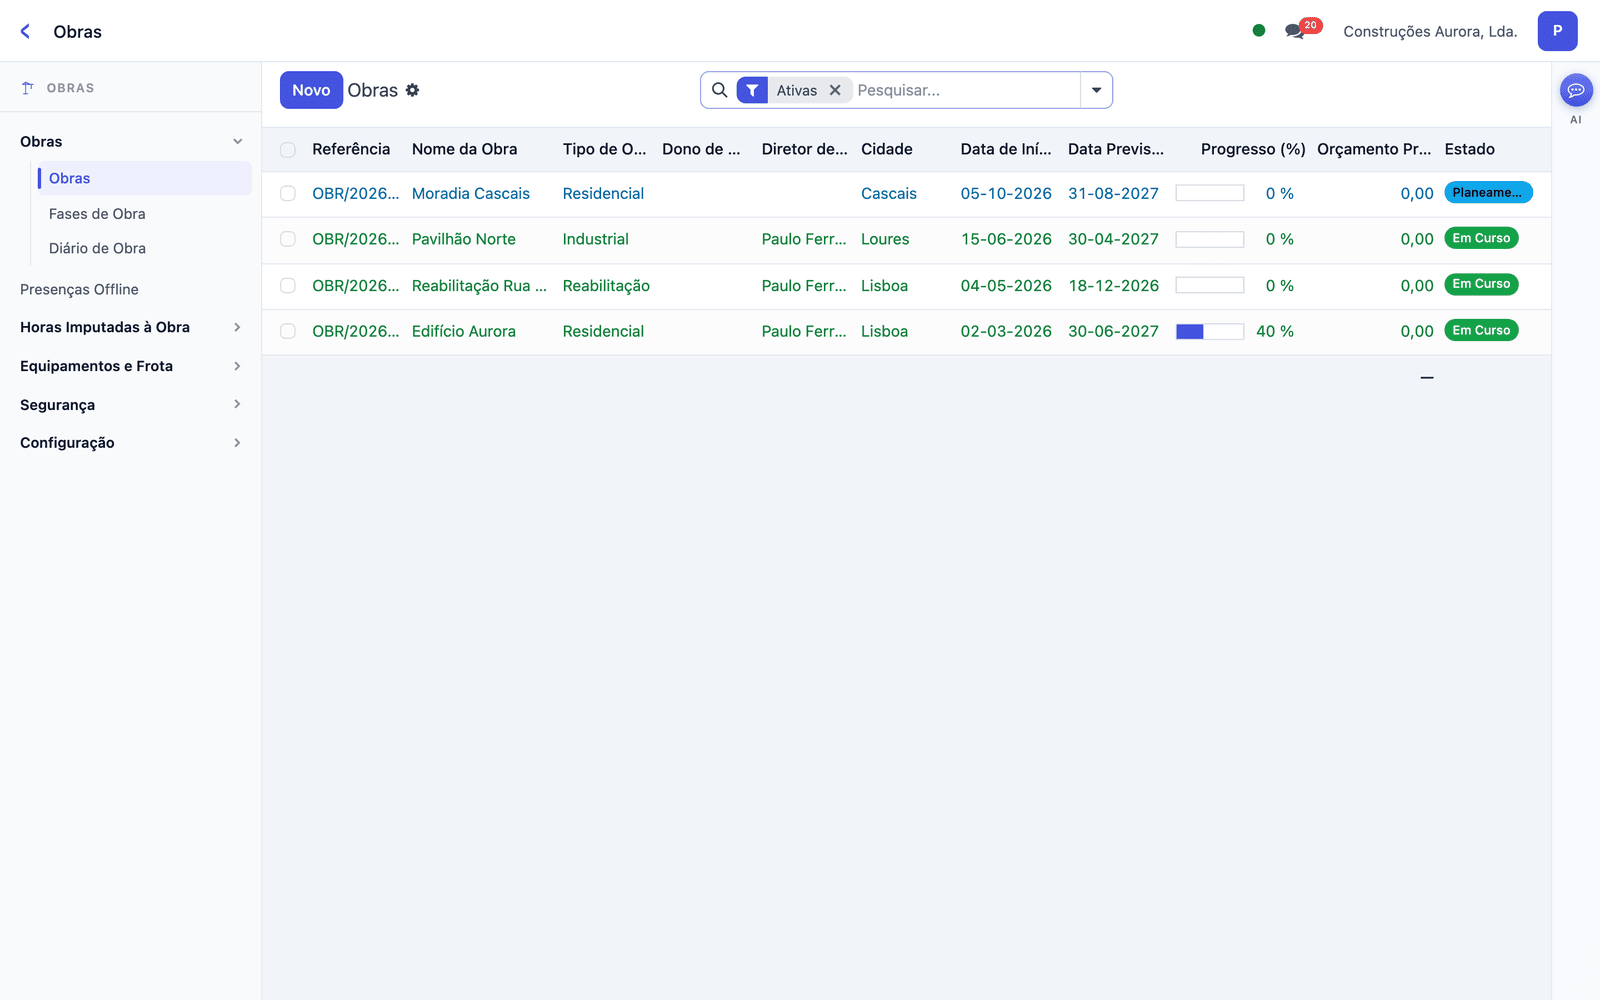
Task: Click the Reabilitação type cell
Action: point(606,286)
